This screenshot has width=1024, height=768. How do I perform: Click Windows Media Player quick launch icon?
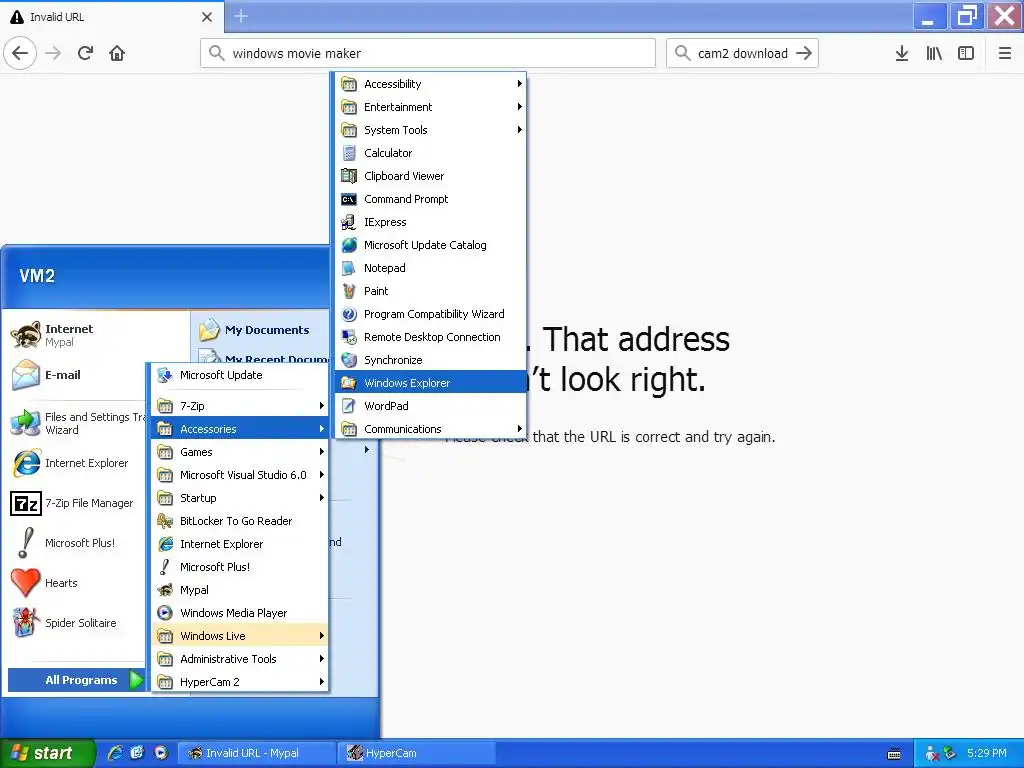(x=161, y=753)
